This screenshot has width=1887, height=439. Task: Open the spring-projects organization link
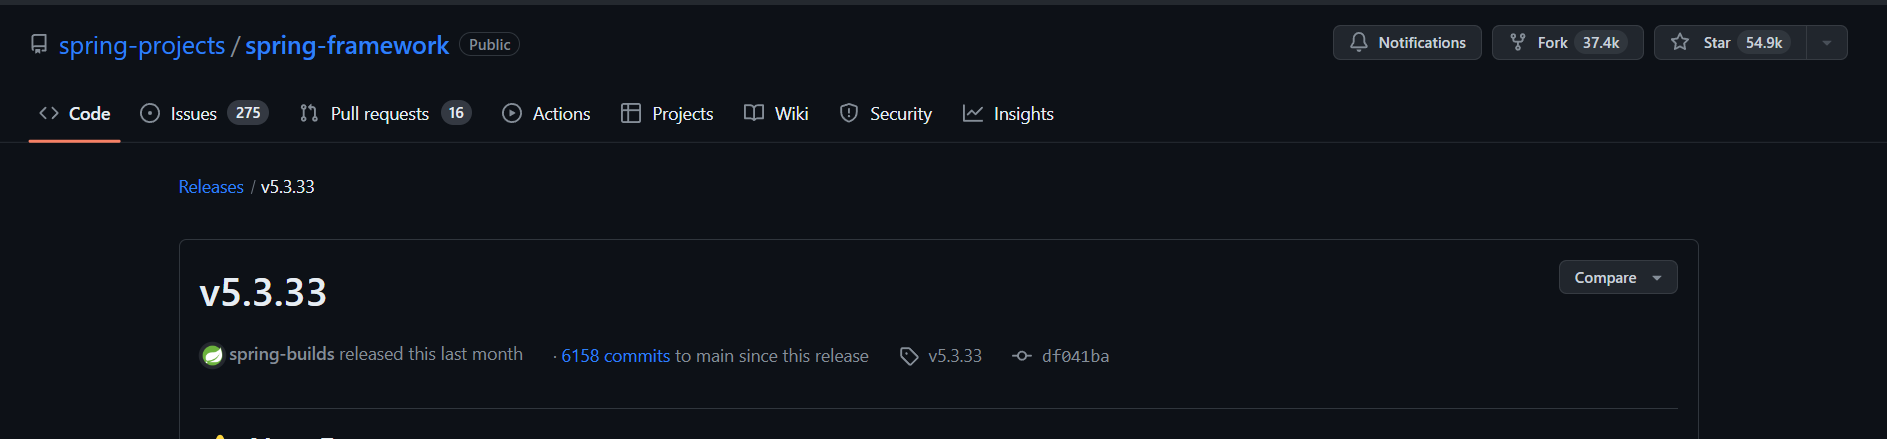(142, 45)
